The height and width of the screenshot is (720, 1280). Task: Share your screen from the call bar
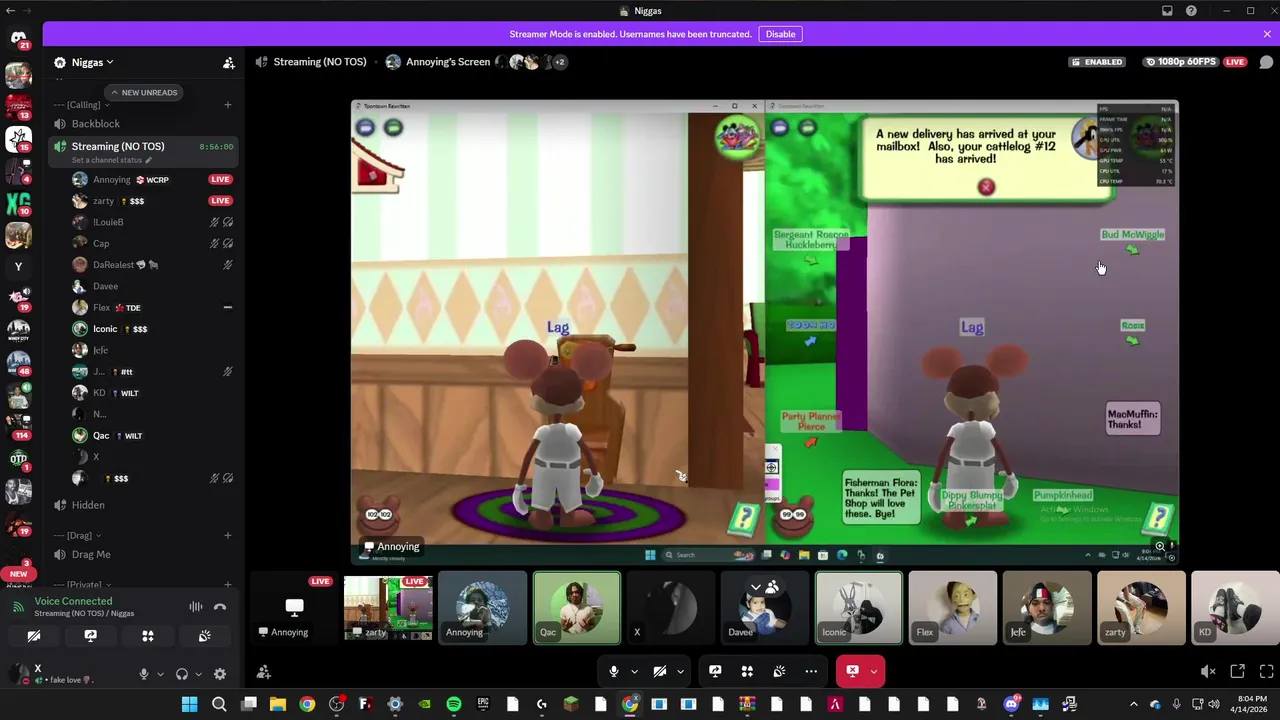(x=715, y=671)
